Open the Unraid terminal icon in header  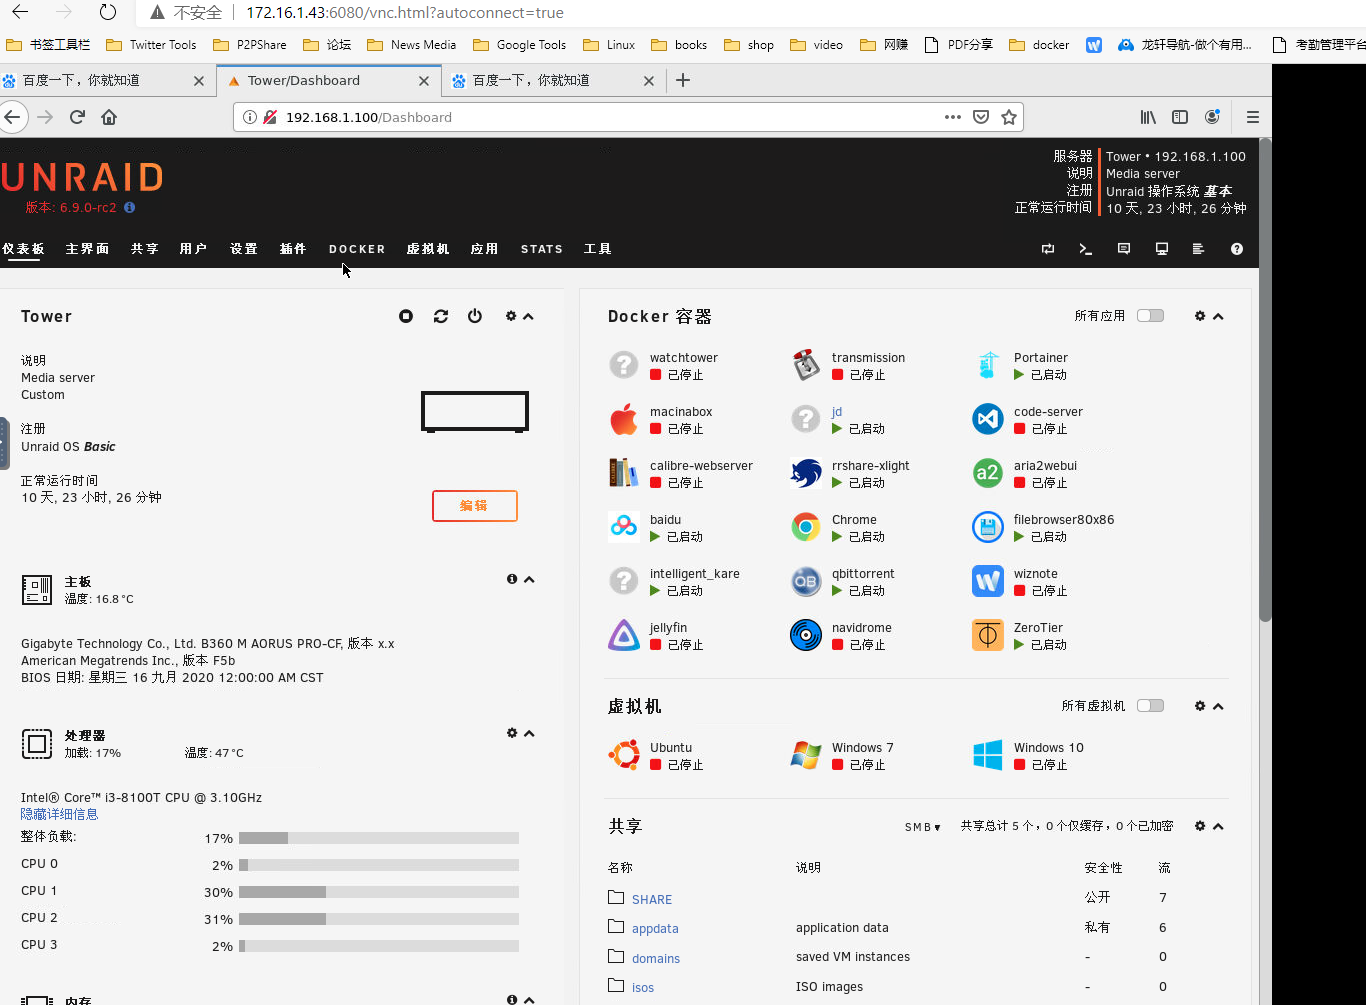tap(1086, 249)
